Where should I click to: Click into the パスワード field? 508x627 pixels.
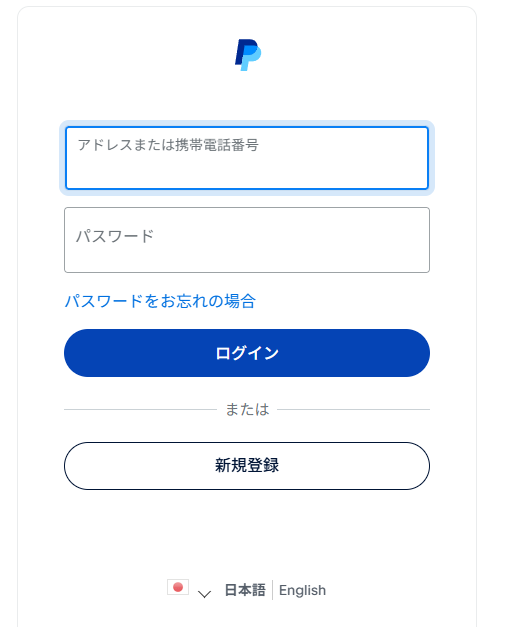pyautogui.click(x=247, y=240)
